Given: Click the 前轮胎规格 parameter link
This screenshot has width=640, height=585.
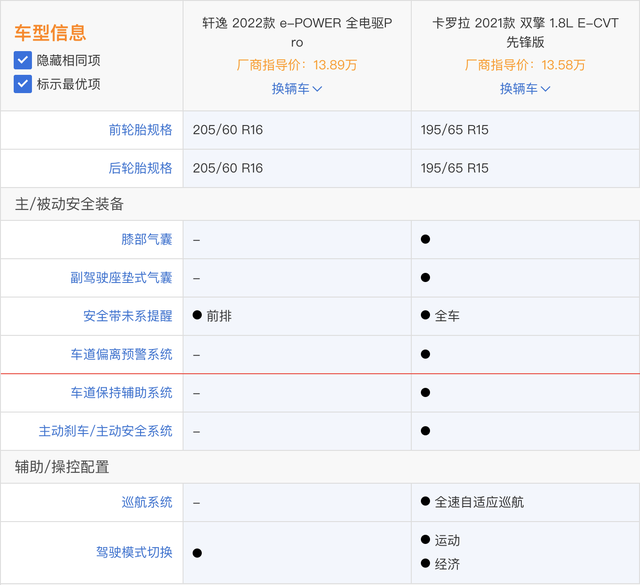Looking at the screenshot, I should (x=140, y=130).
